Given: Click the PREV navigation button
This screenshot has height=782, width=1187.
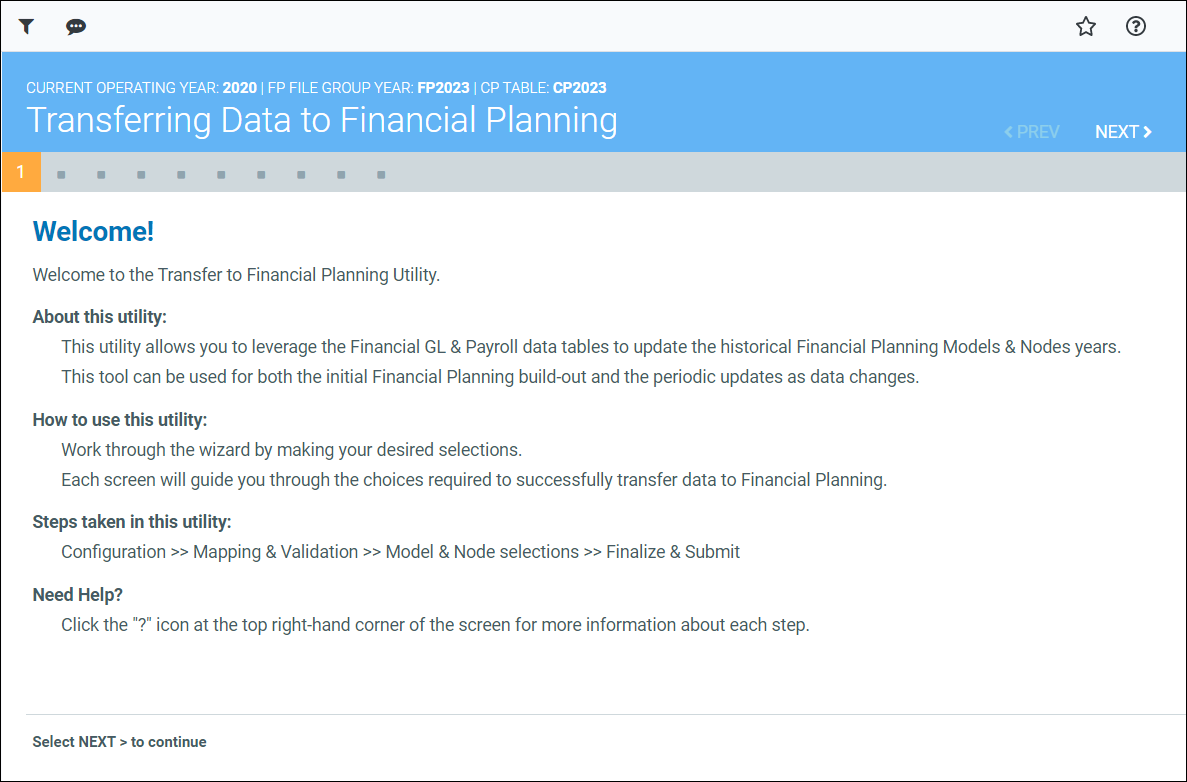Looking at the screenshot, I should coord(1032,132).
